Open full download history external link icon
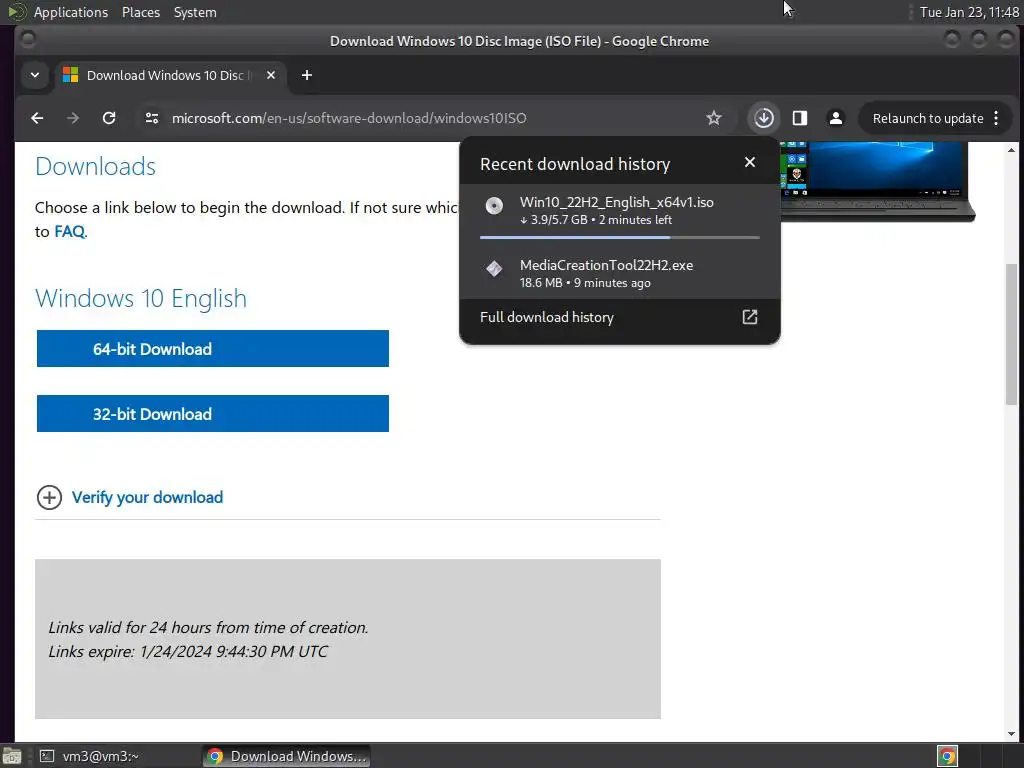The image size is (1024, 768). [750, 317]
